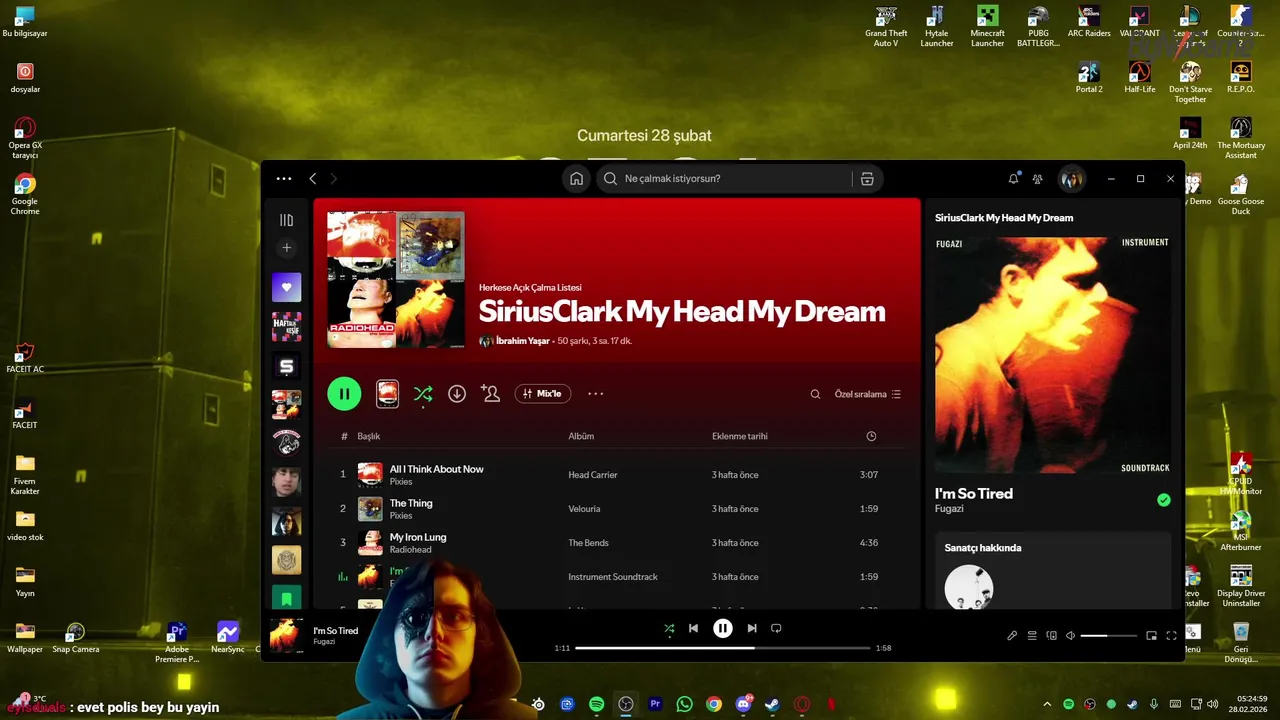Open playlist more options ellipsis
The width and height of the screenshot is (1280, 720).
596,394
